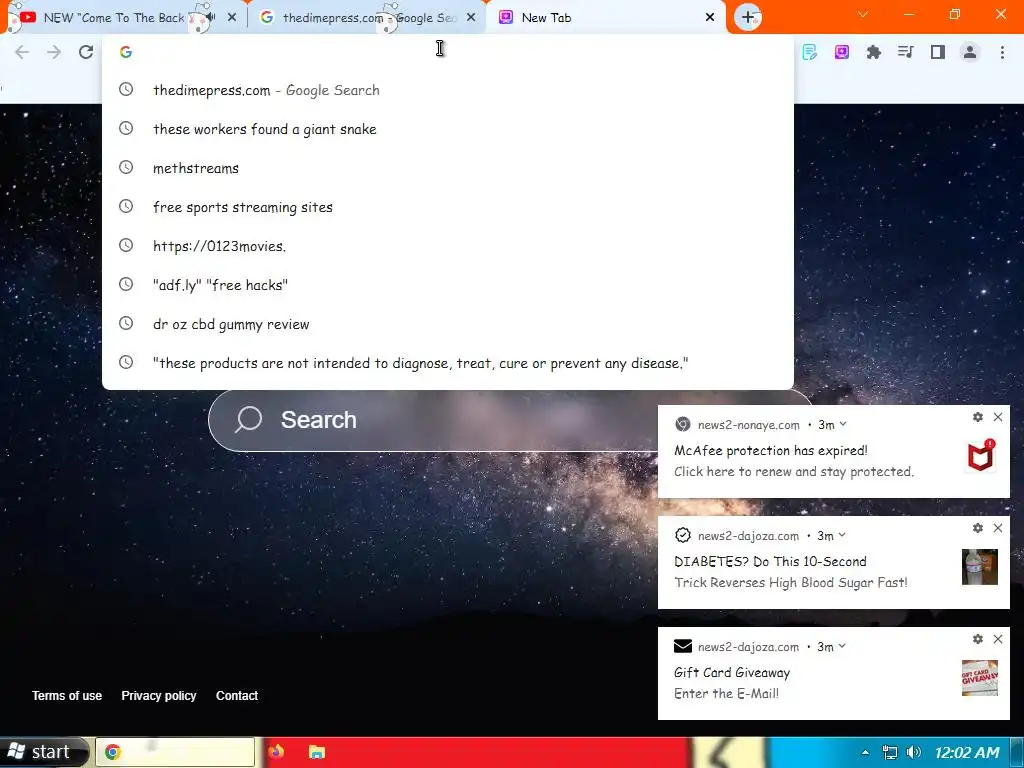The width and height of the screenshot is (1024, 768).
Task: Expand the DIABETES notification chevron
Action: click(842, 536)
